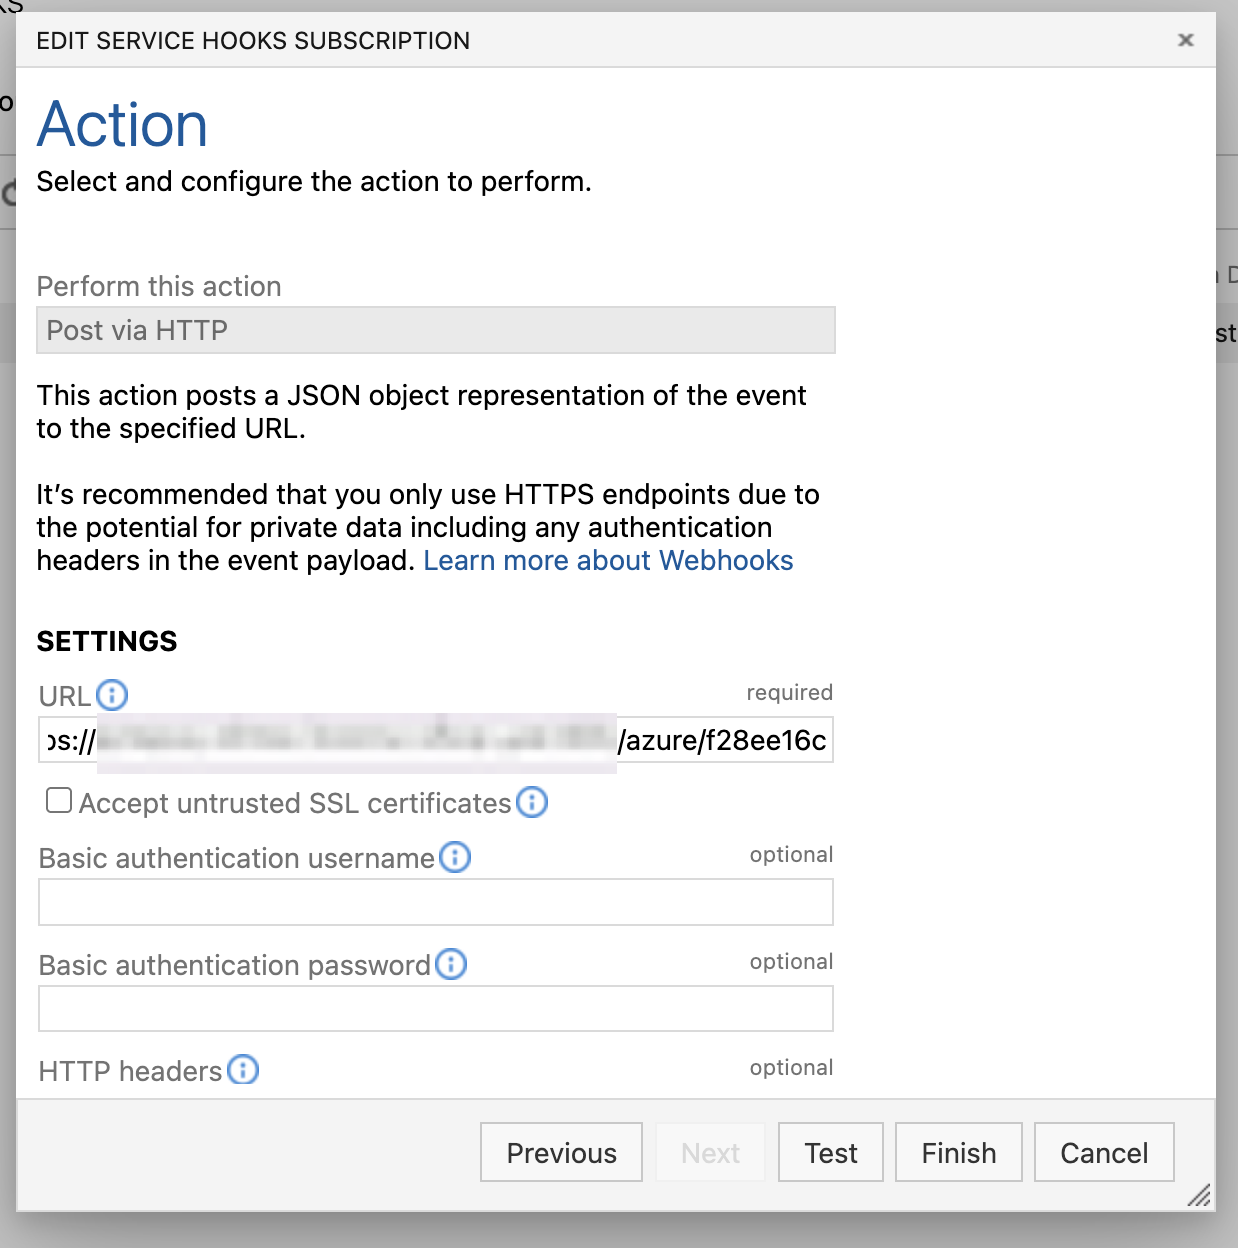The image size is (1238, 1248).
Task: Enable Accept untrusted SSL certificates checkbox
Action: coord(59,801)
